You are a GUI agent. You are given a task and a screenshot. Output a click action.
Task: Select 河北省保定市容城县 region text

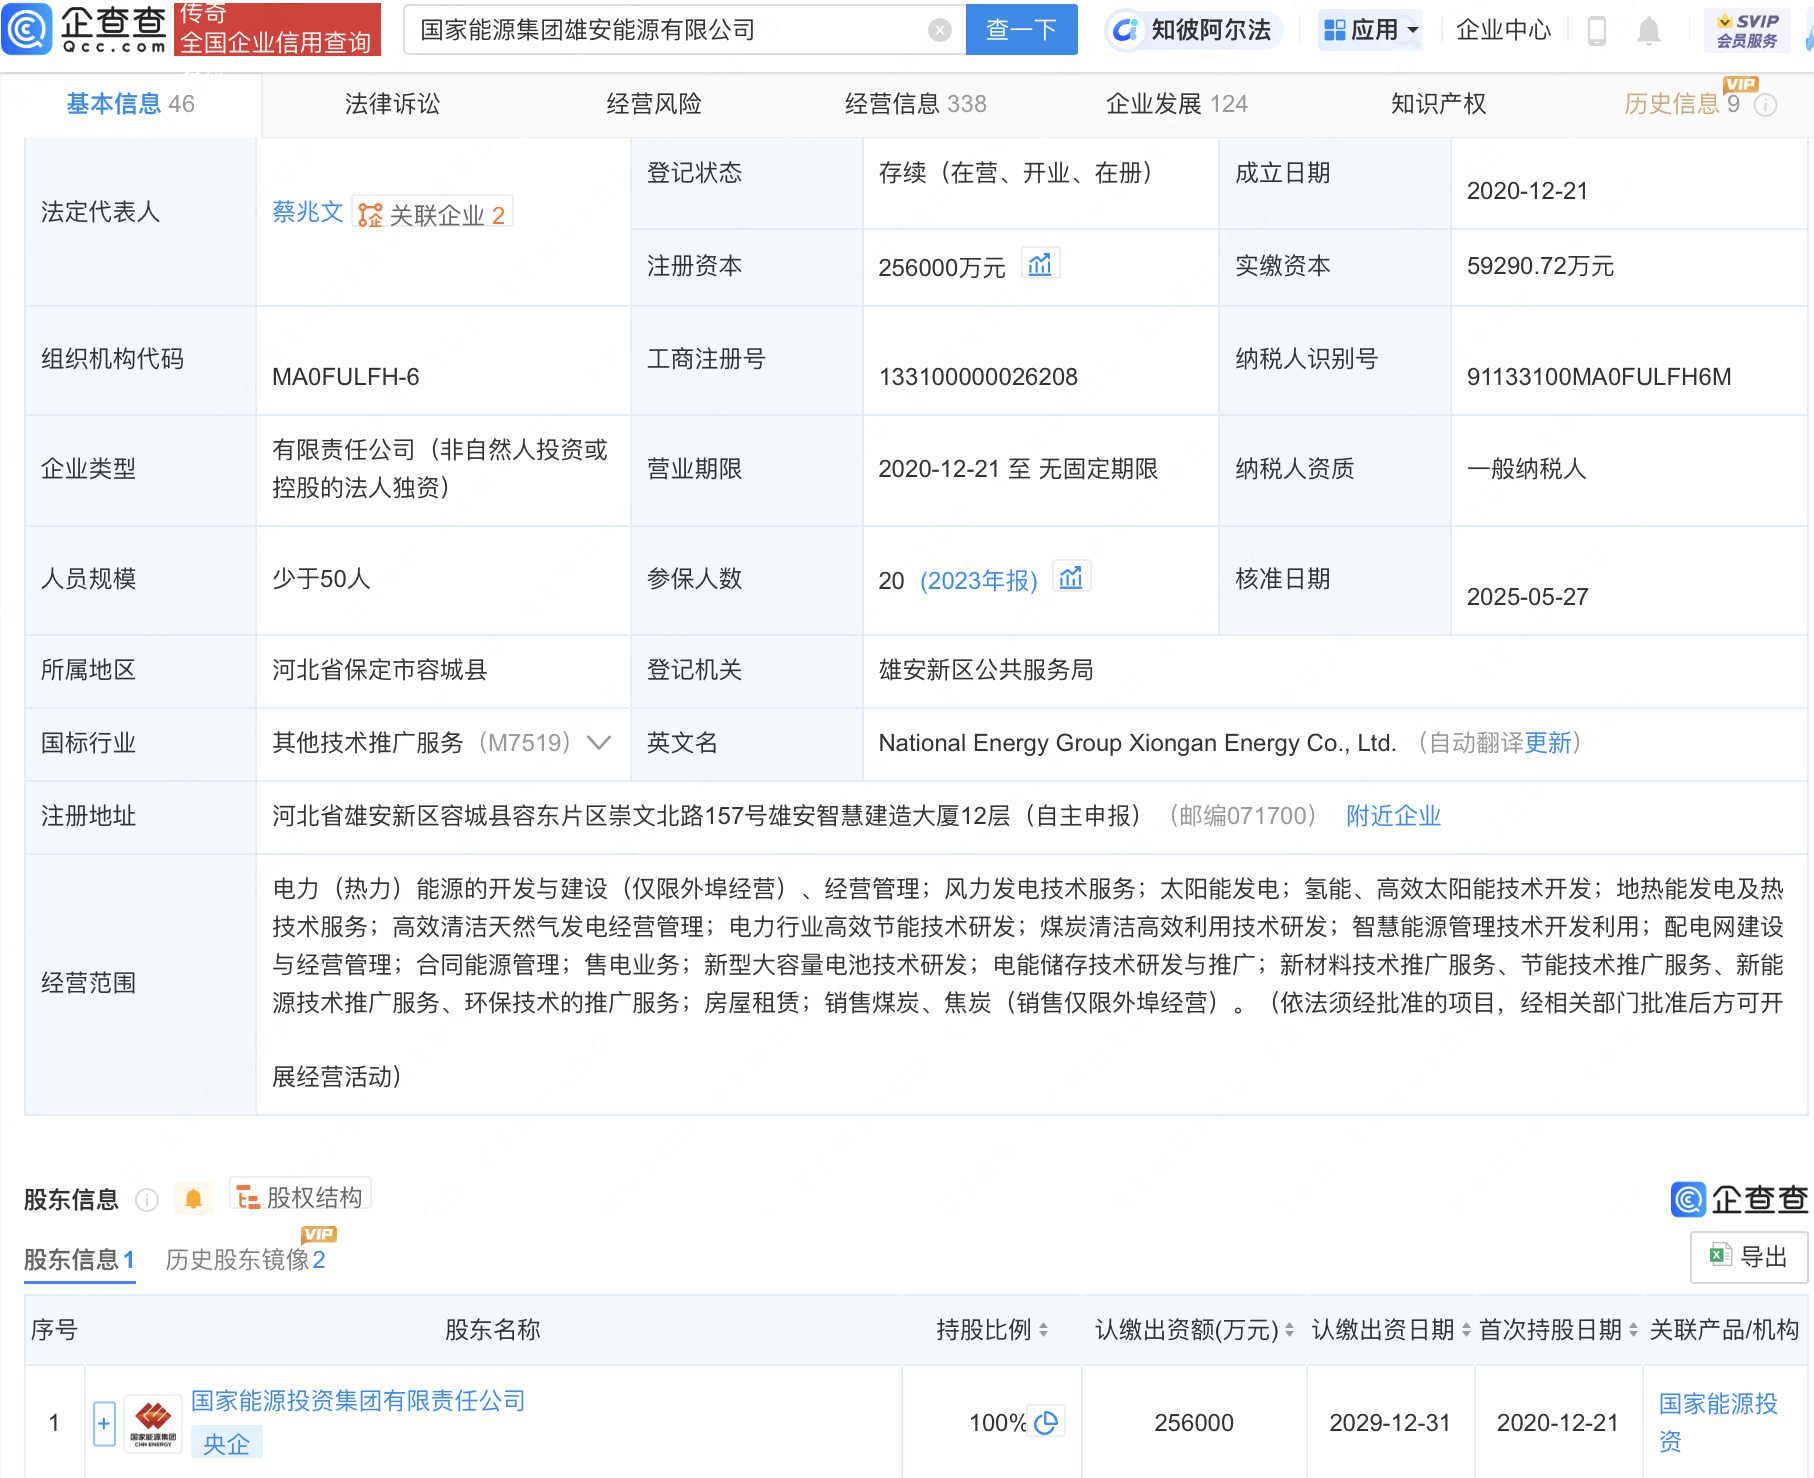click(x=379, y=670)
